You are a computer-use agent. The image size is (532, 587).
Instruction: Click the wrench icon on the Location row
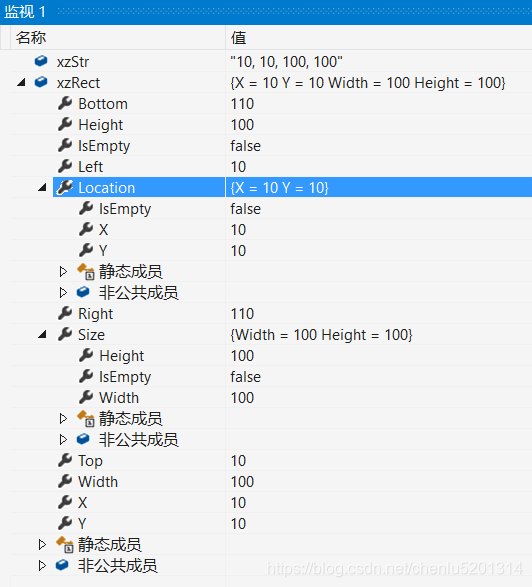point(65,187)
